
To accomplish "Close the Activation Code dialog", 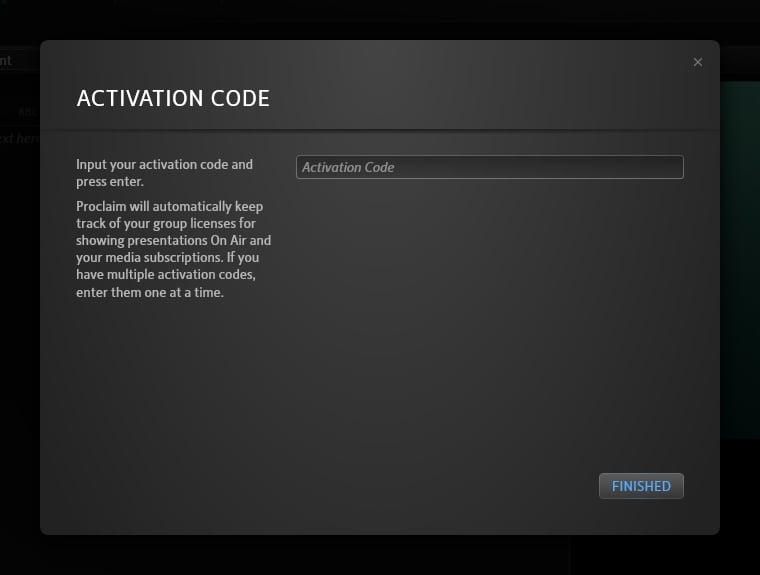I will [x=697, y=62].
